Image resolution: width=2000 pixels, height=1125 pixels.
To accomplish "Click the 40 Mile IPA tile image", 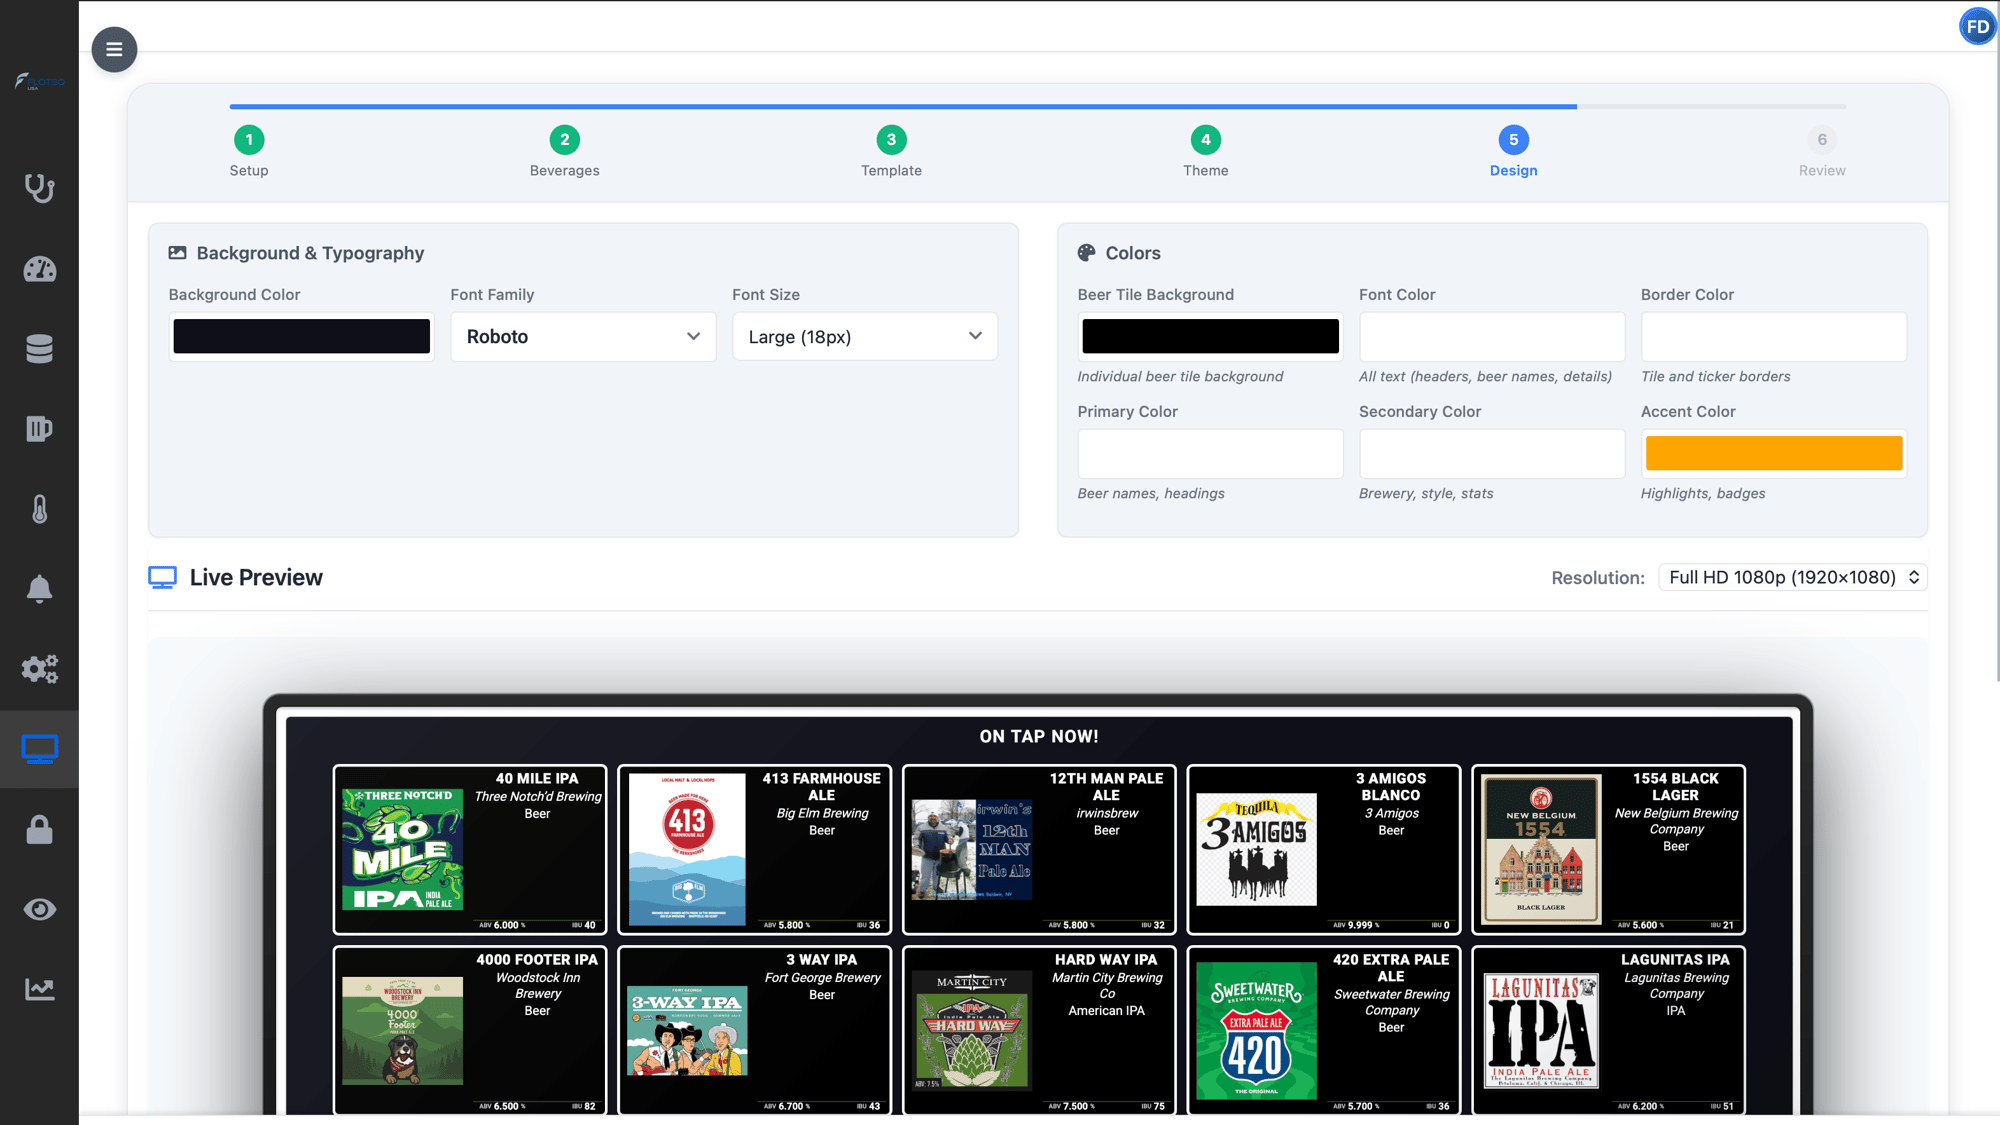I will [x=402, y=849].
